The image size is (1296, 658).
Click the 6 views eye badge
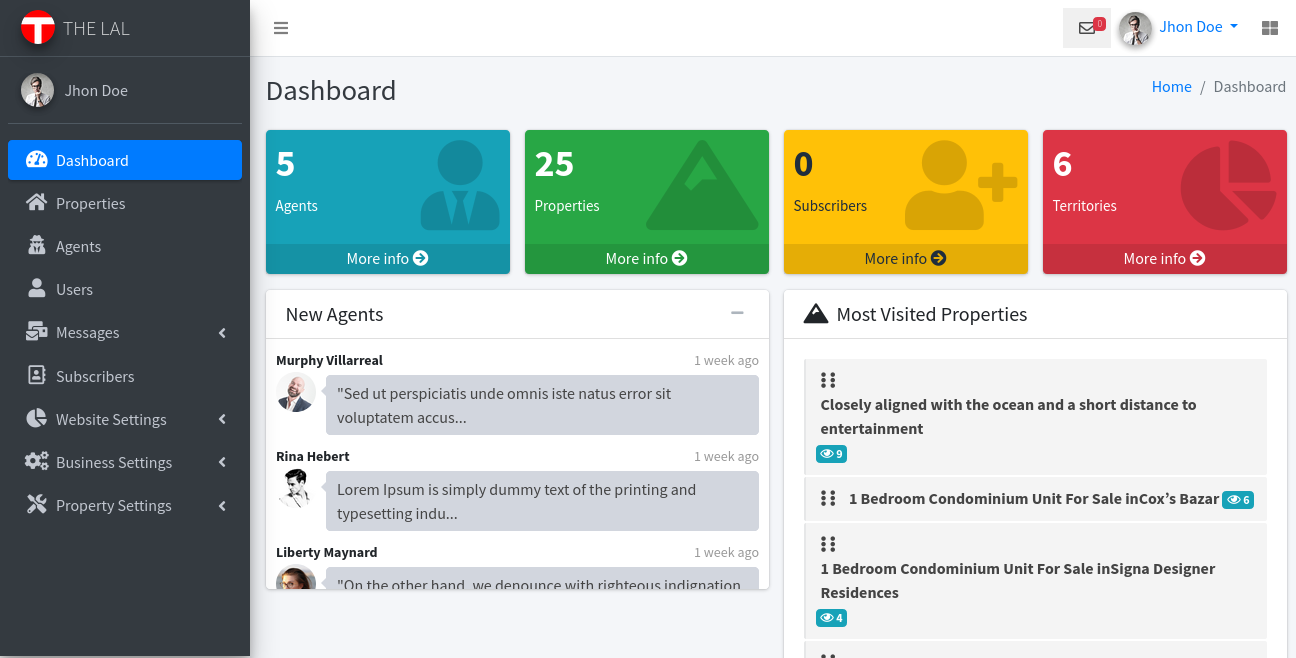(1238, 499)
